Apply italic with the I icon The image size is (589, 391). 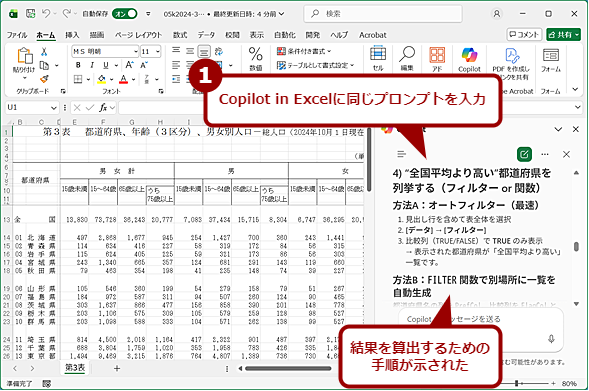(92, 65)
